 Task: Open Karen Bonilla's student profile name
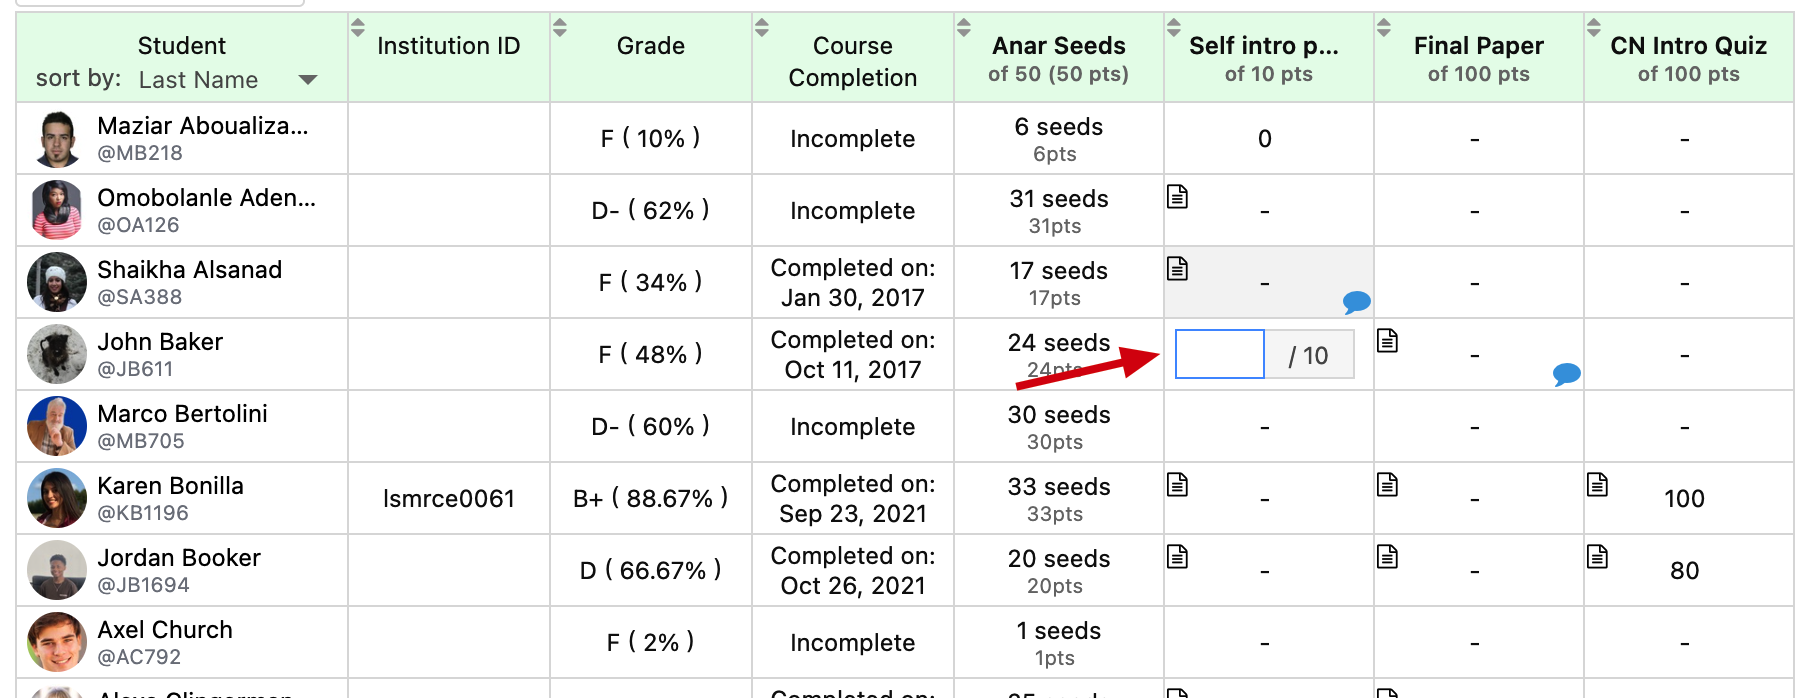tap(171, 486)
